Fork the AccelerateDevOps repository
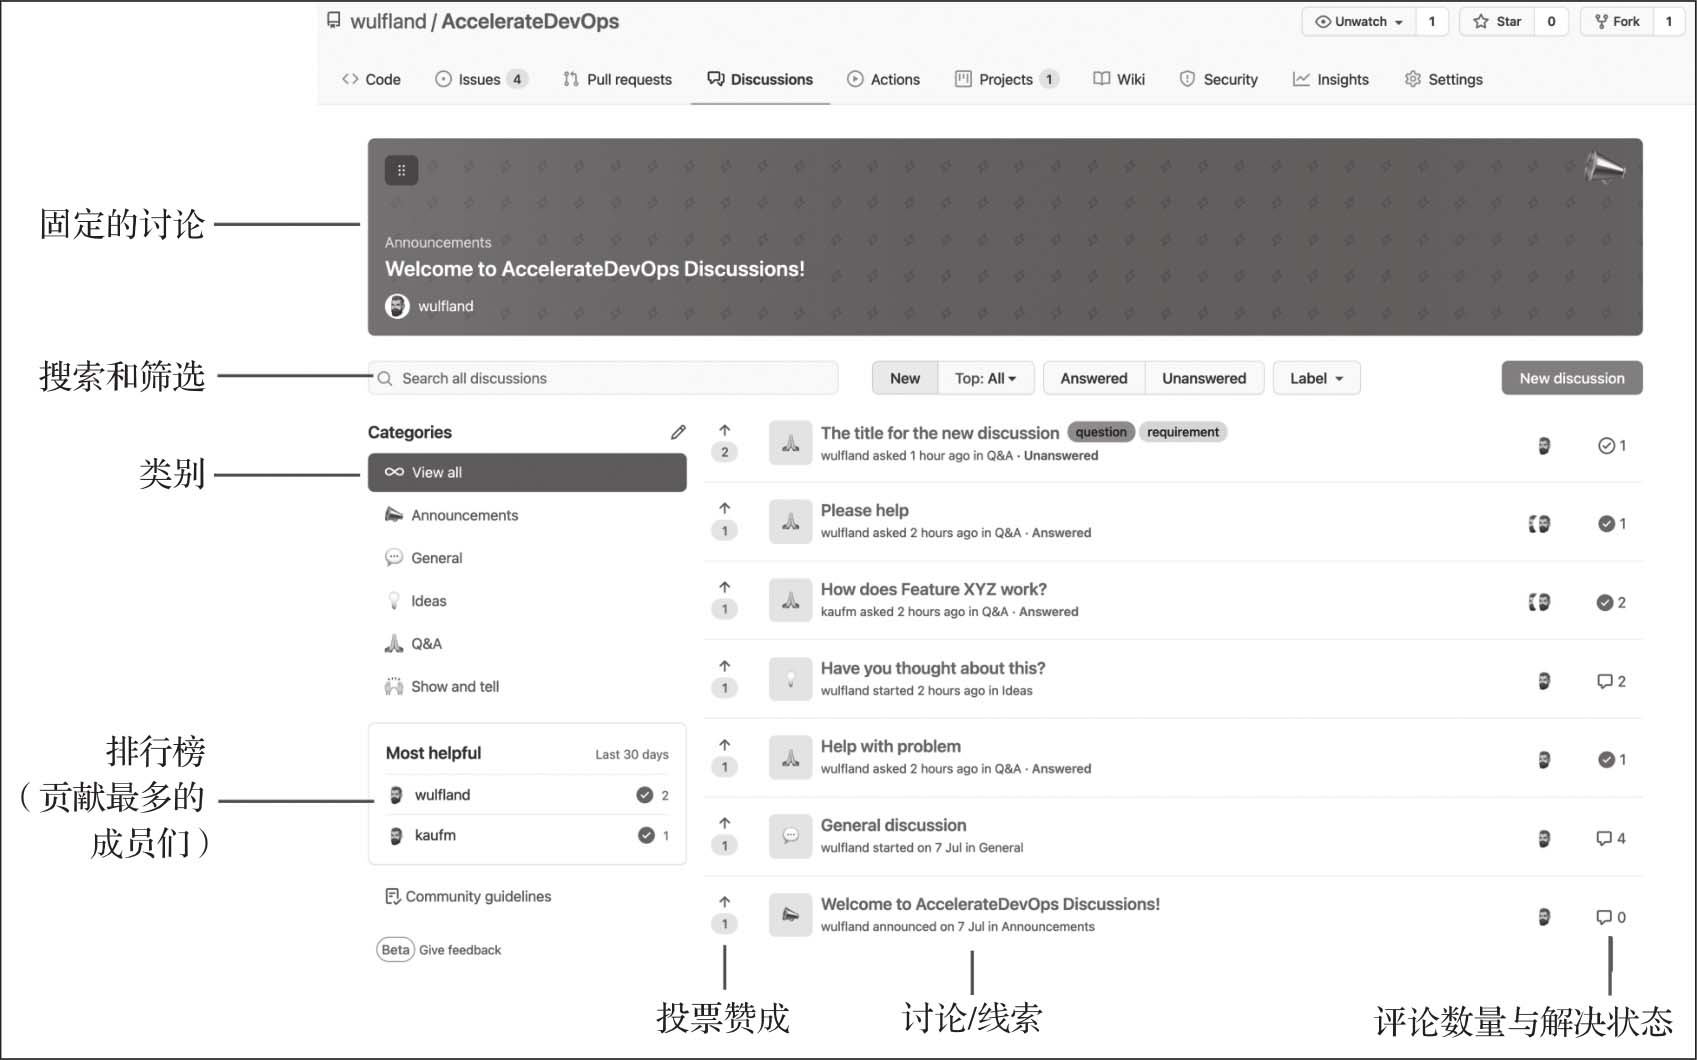Image resolution: width=1697 pixels, height=1060 pixels. click(x=1617, y=22)
